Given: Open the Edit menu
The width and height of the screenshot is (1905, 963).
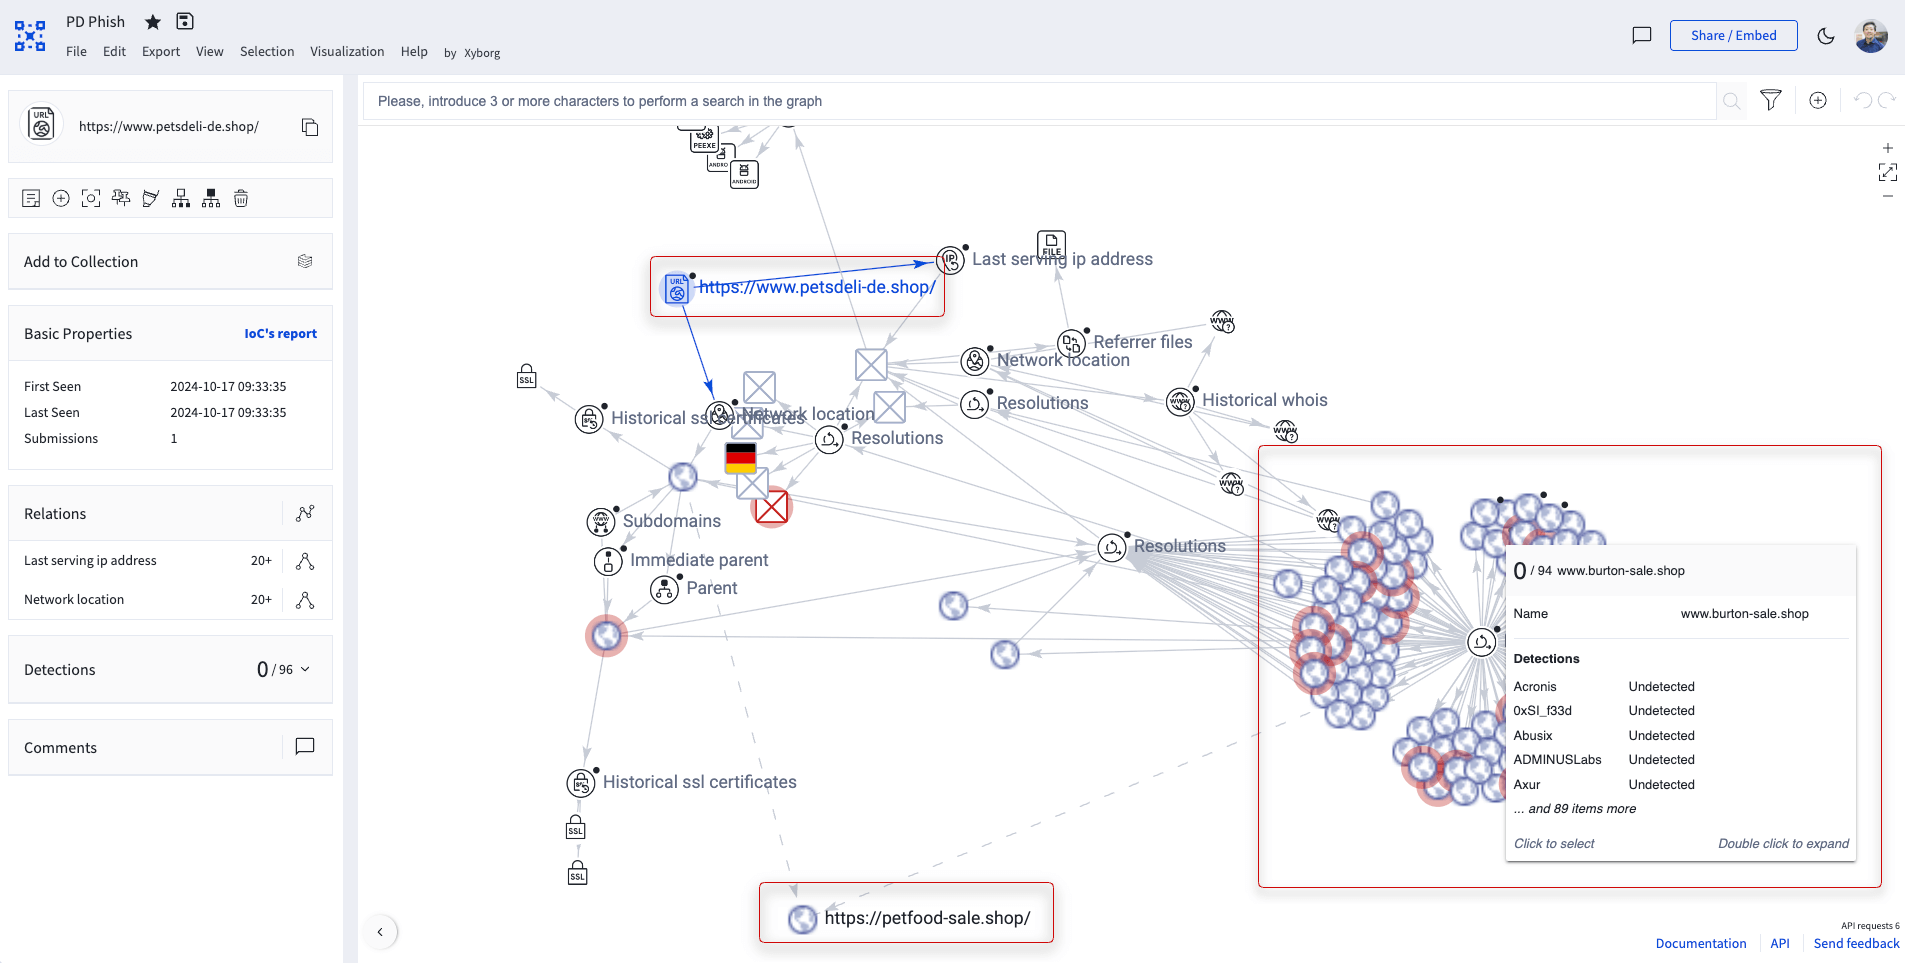Looking at the screenshot, I should coord(114,51).
